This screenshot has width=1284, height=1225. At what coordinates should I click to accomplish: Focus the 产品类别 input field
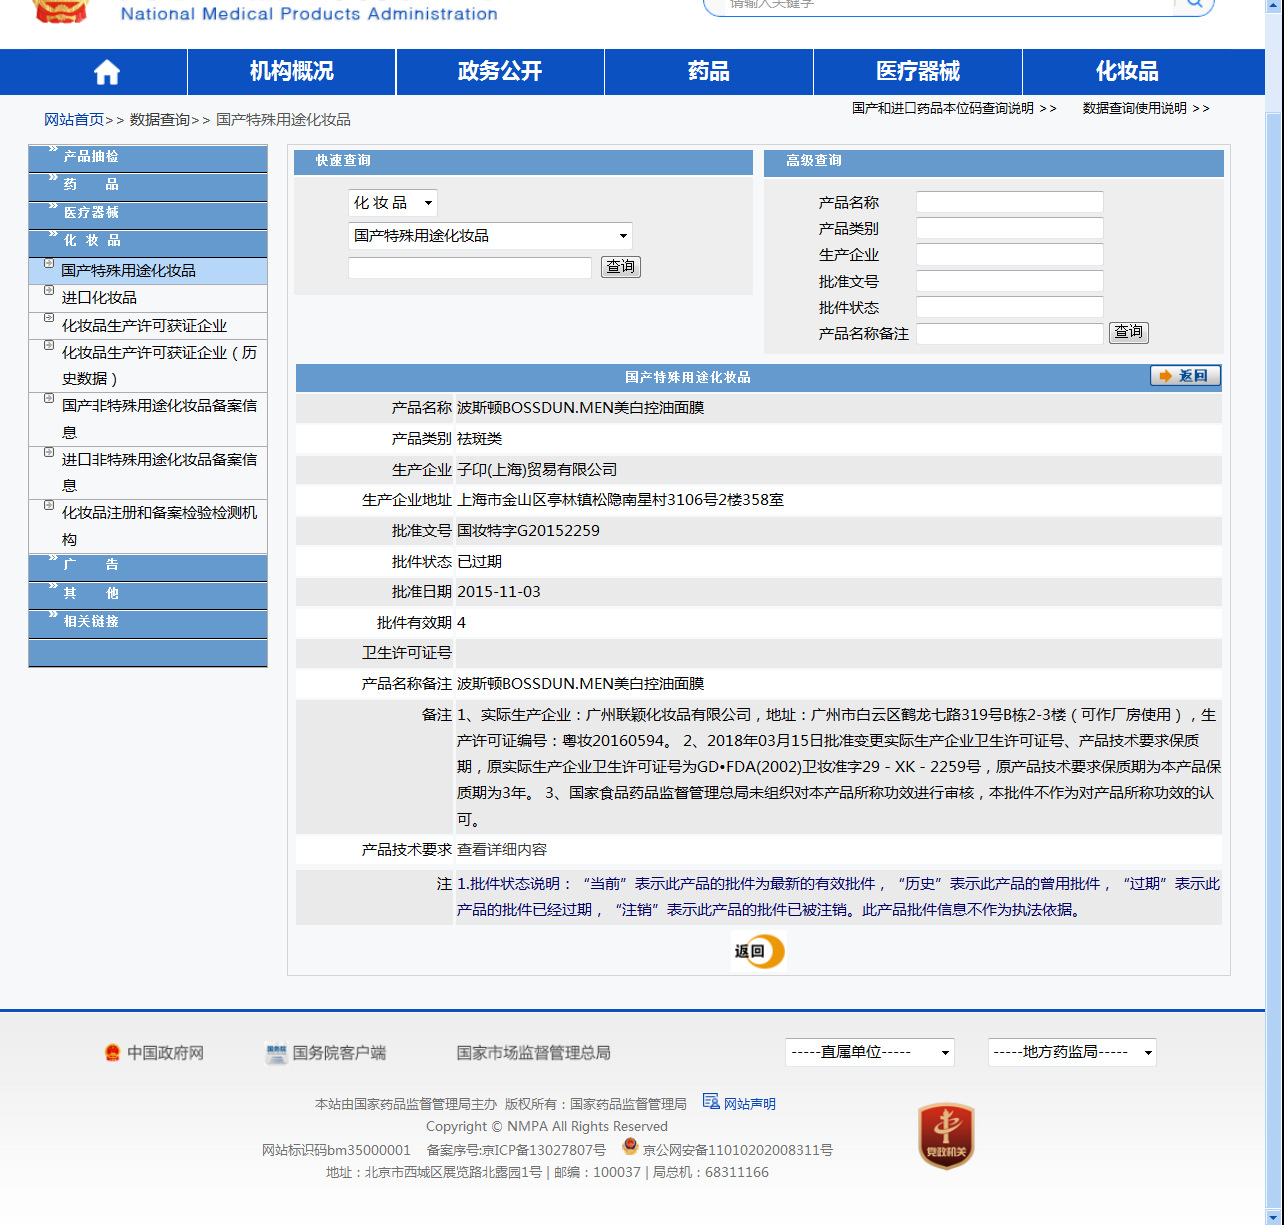(x=1010, y=228)
